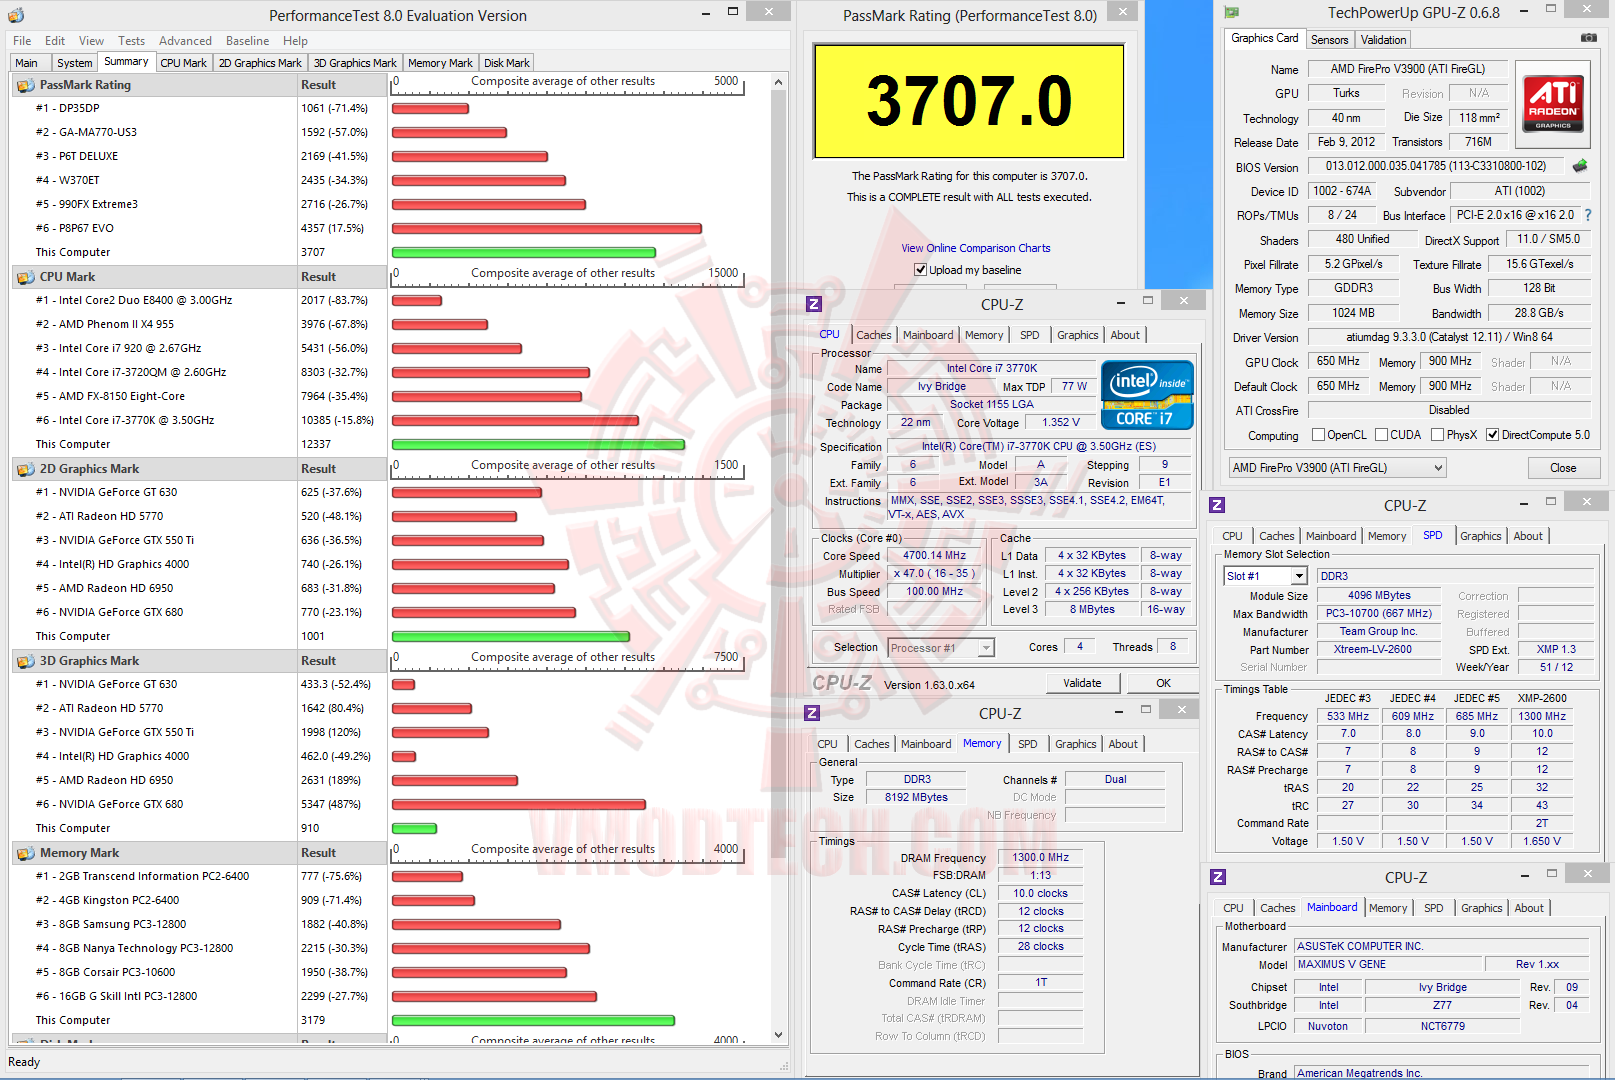Click the PassMark Rating section icon
The height and width of the screenshot is (1080, 1615).
25,85
